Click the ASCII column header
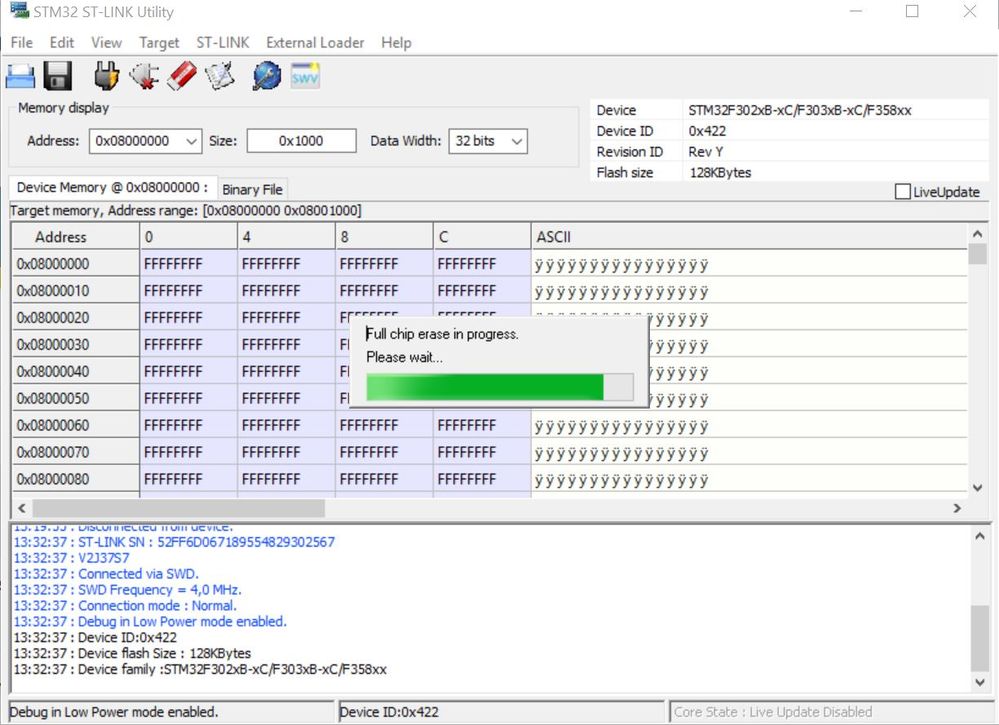The image size is (999, 725). 749,237
